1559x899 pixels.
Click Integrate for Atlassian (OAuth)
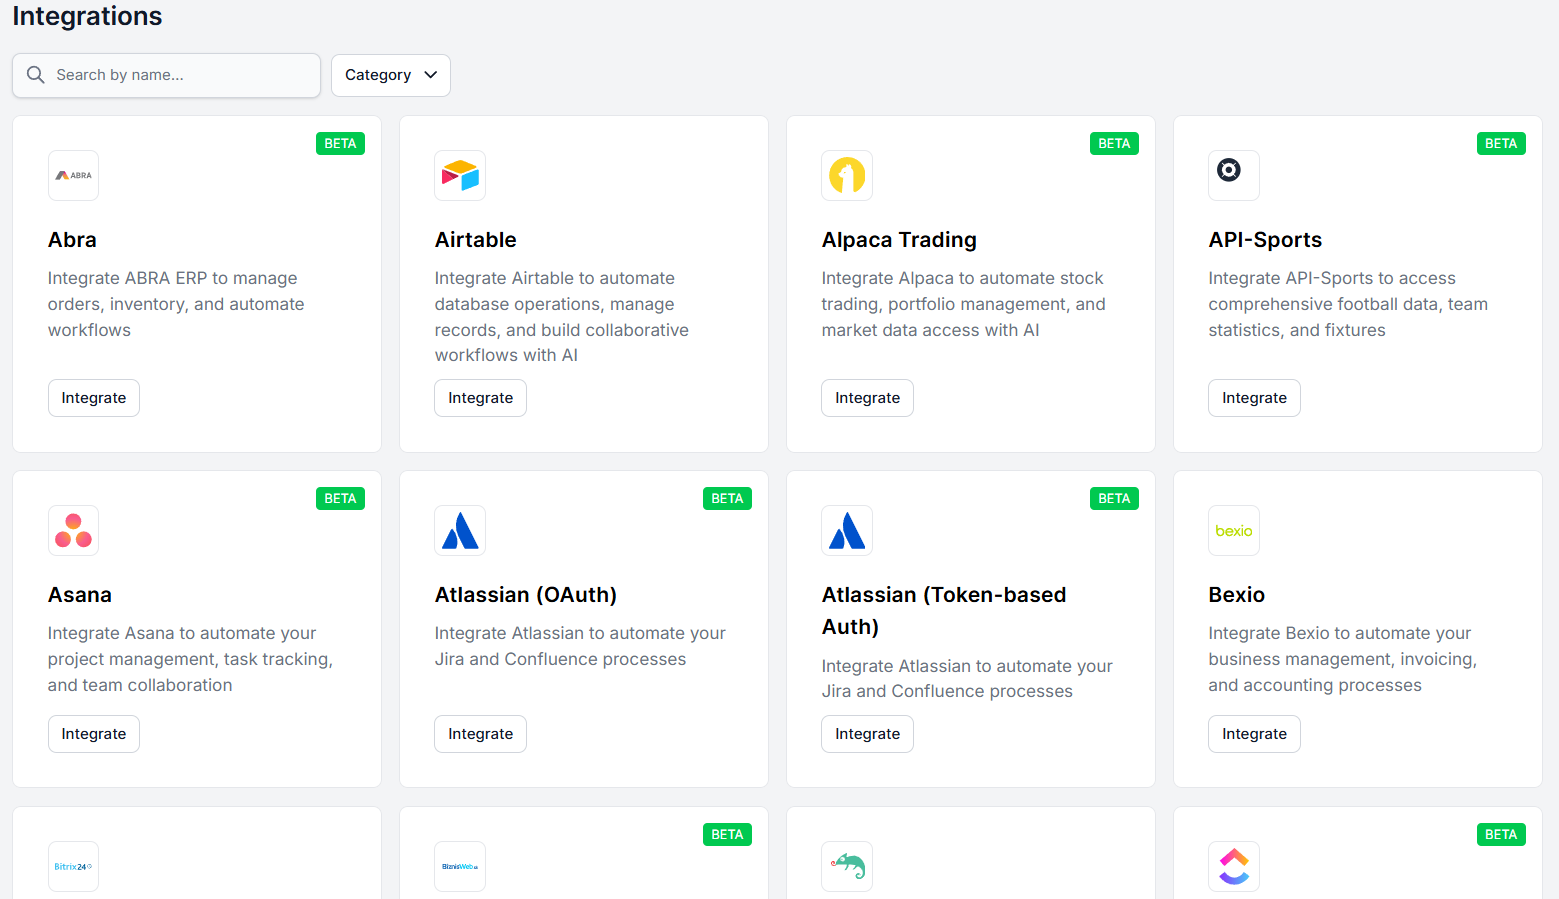click(x=481, y=734)
